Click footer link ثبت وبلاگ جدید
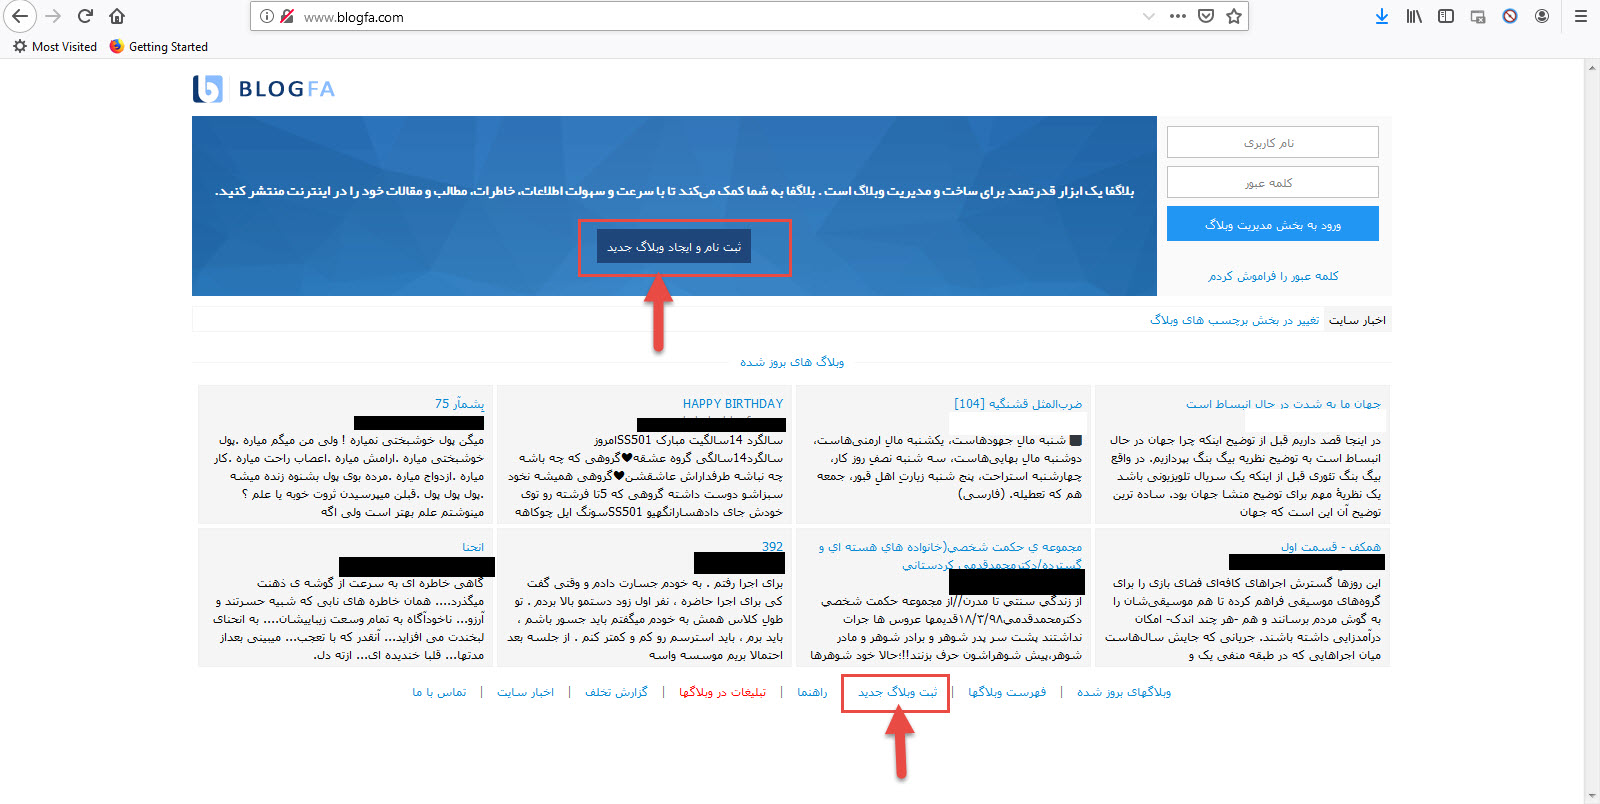The width and height of the screenshot is (1600, 804). click(x=897, y=692)
